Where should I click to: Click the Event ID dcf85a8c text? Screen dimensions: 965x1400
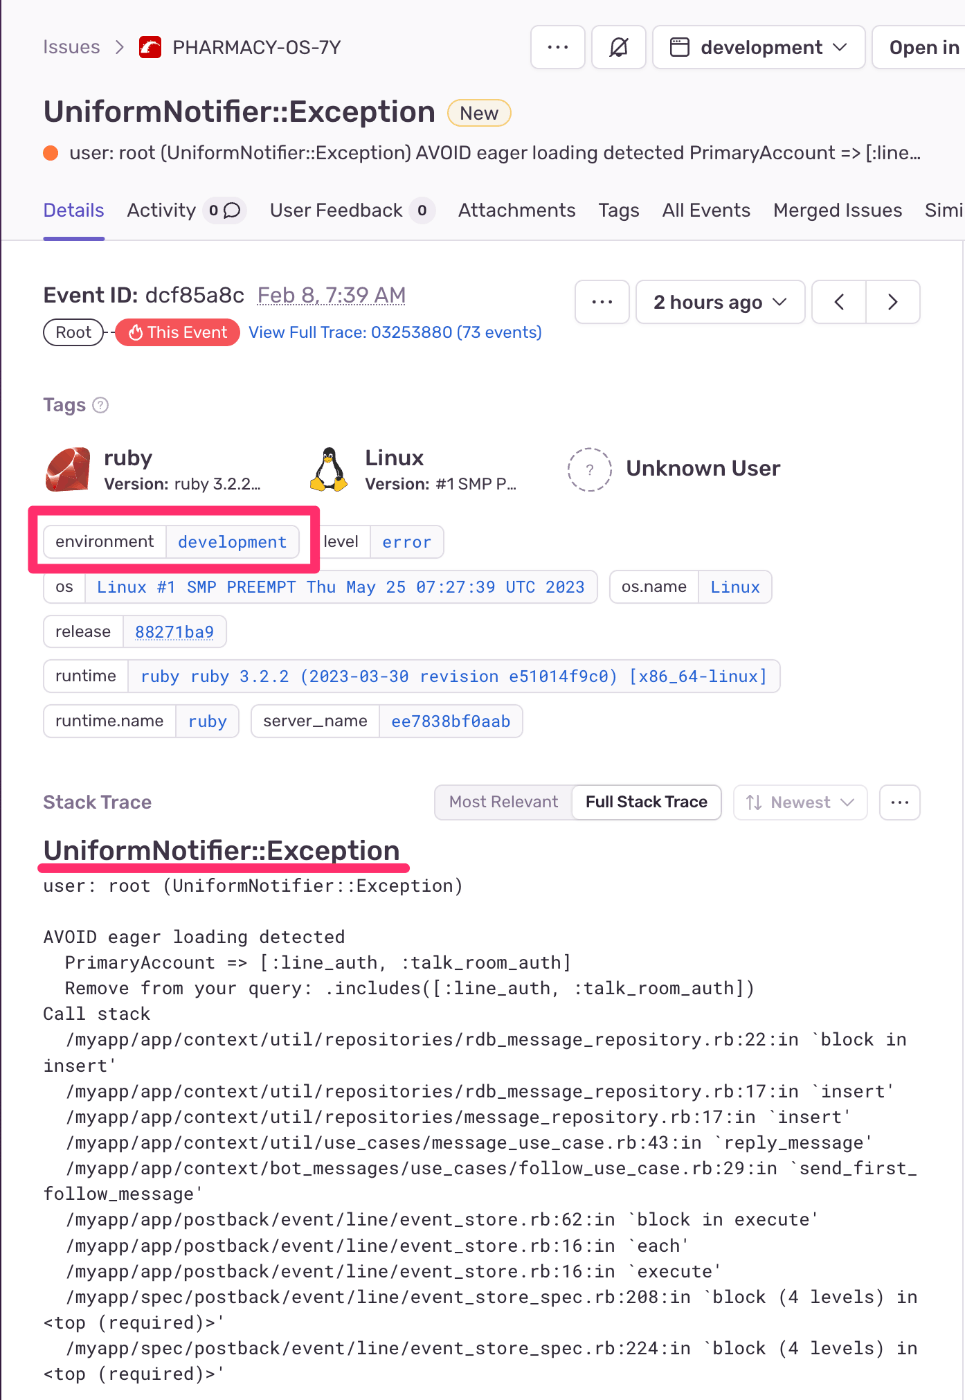[143, 295]
